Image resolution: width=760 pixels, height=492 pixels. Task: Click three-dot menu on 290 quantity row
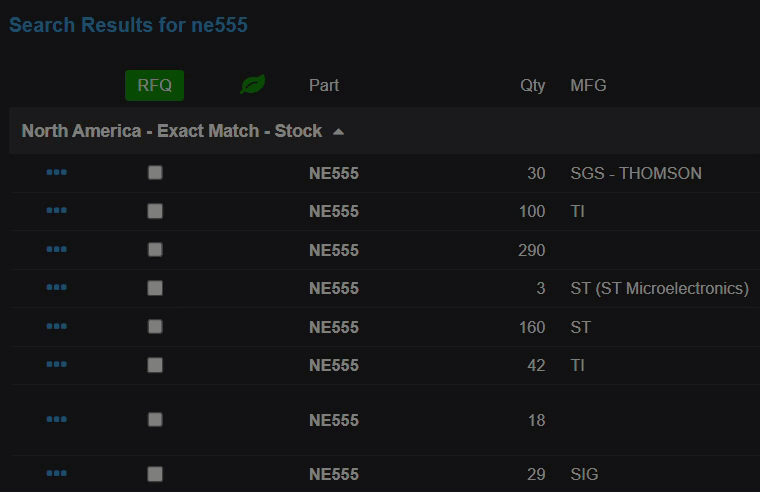(x=56, y=250)
